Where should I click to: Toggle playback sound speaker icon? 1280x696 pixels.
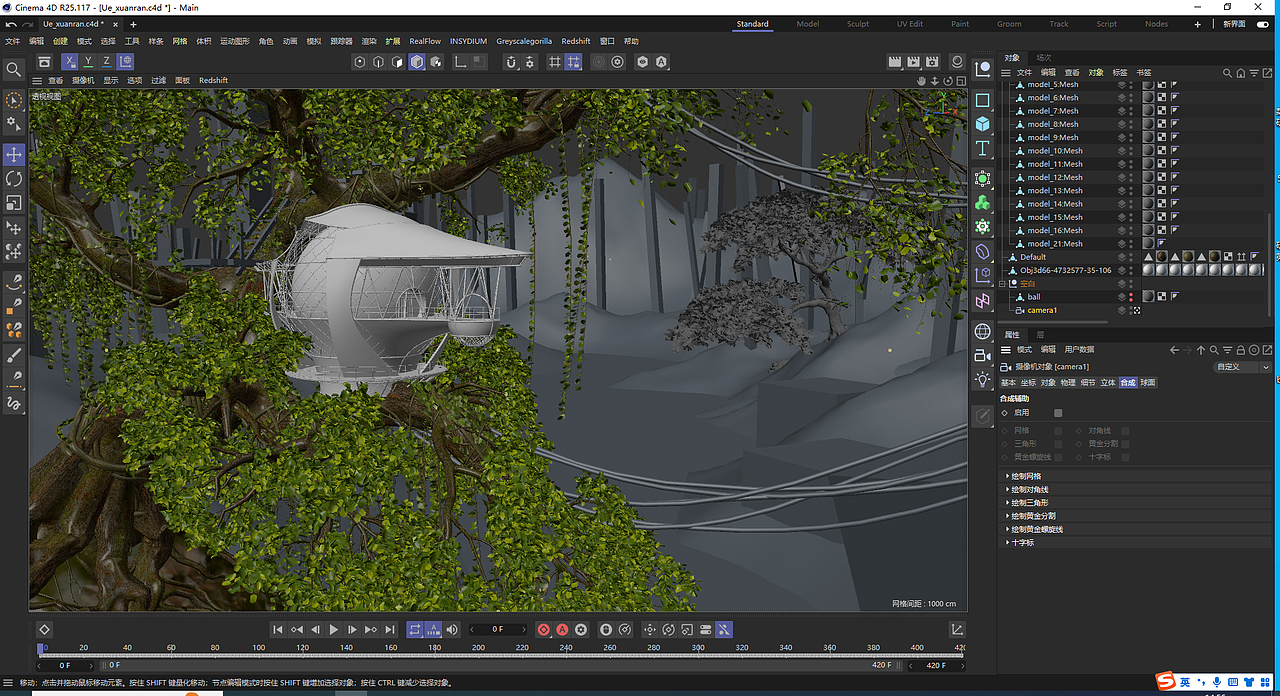click(x=452, y=630)
